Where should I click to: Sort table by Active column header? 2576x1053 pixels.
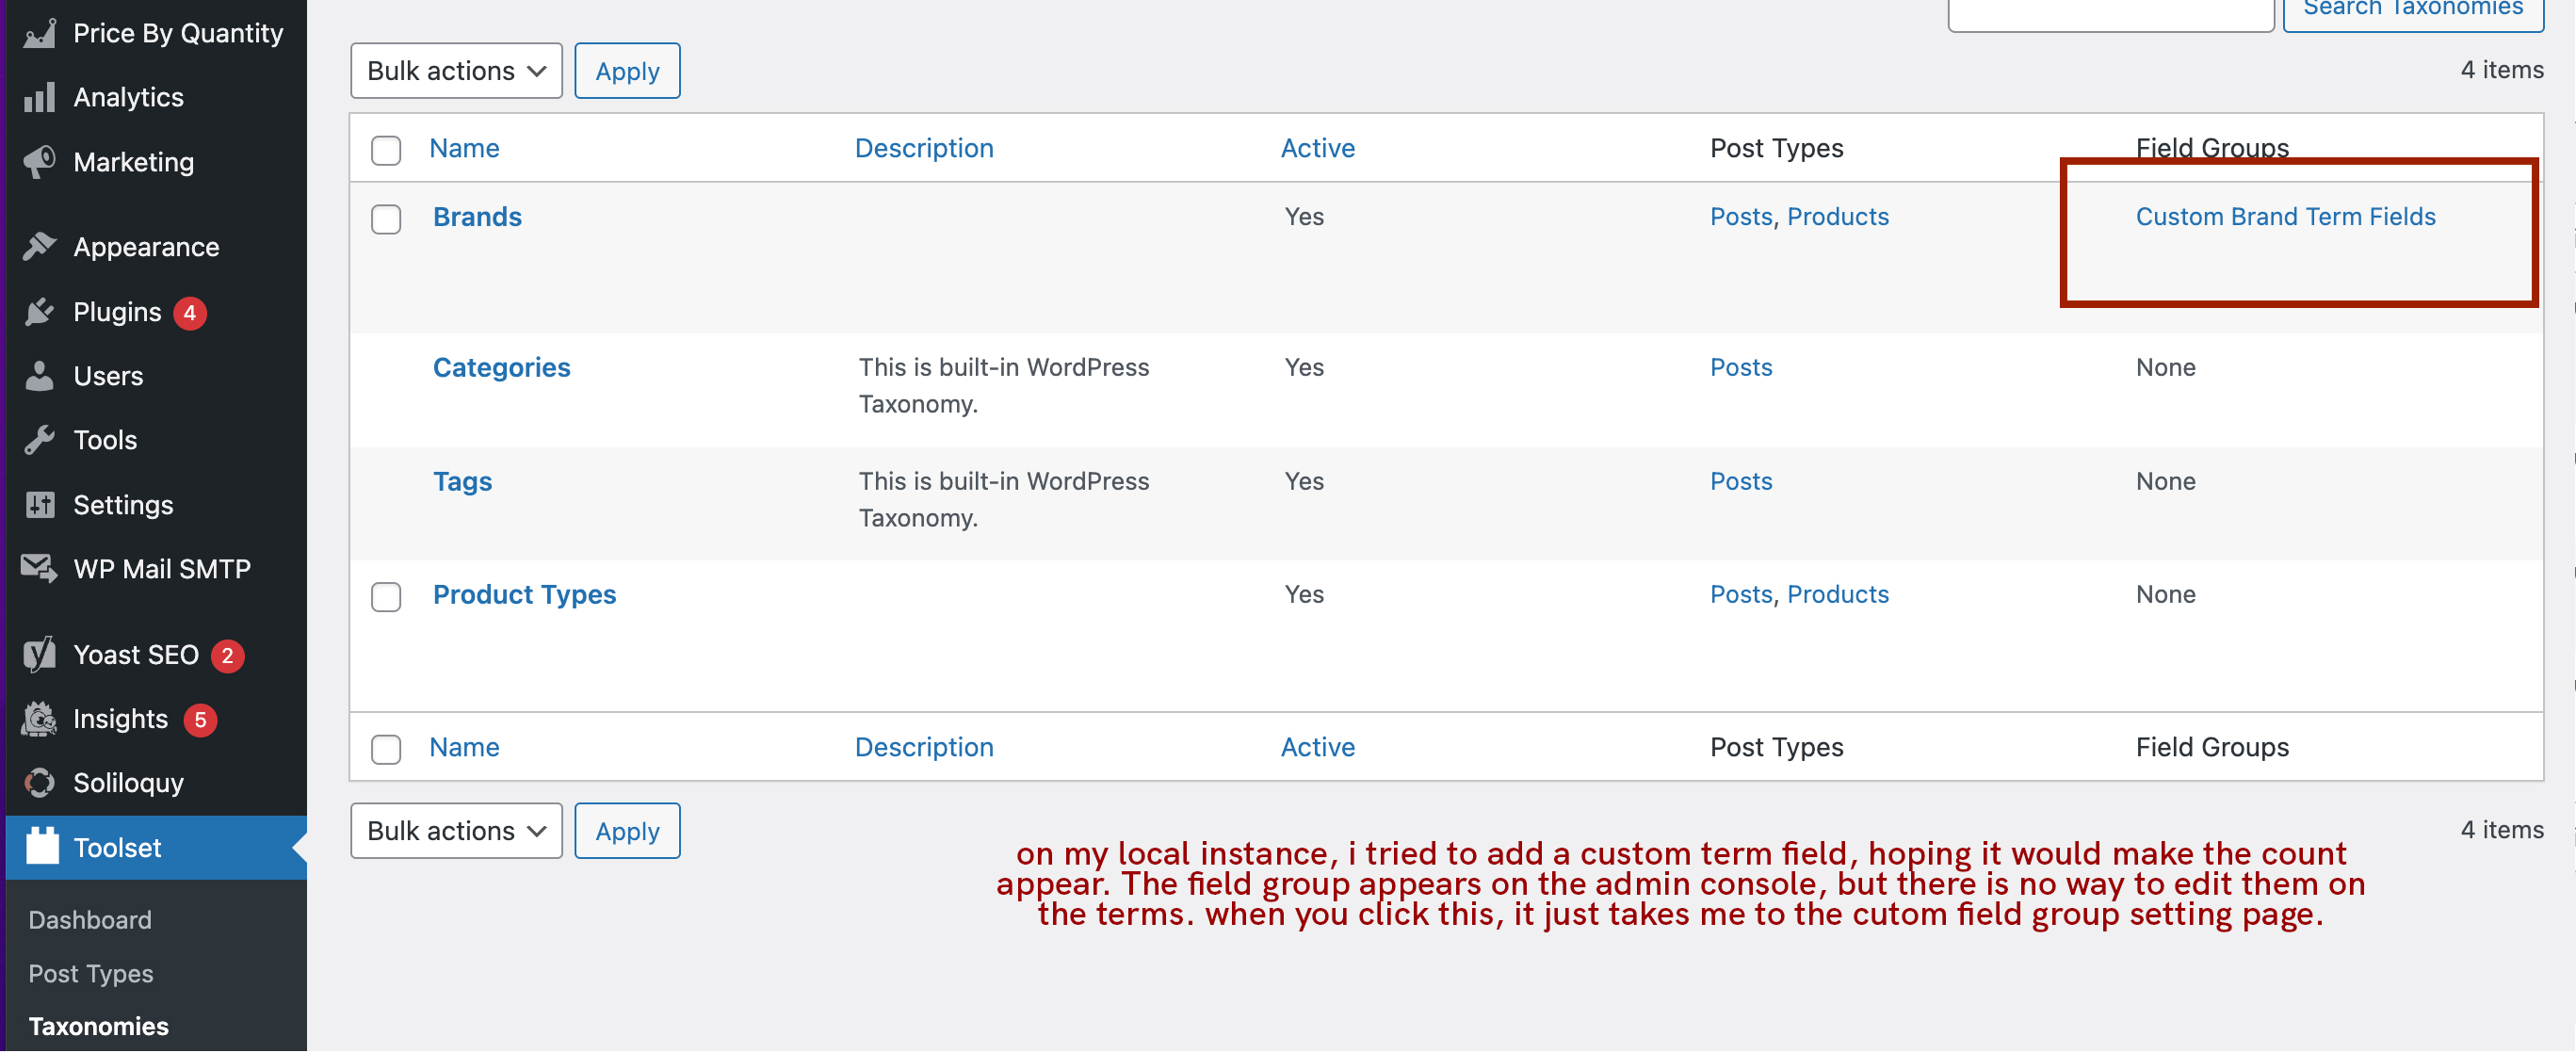[1317, 149]
